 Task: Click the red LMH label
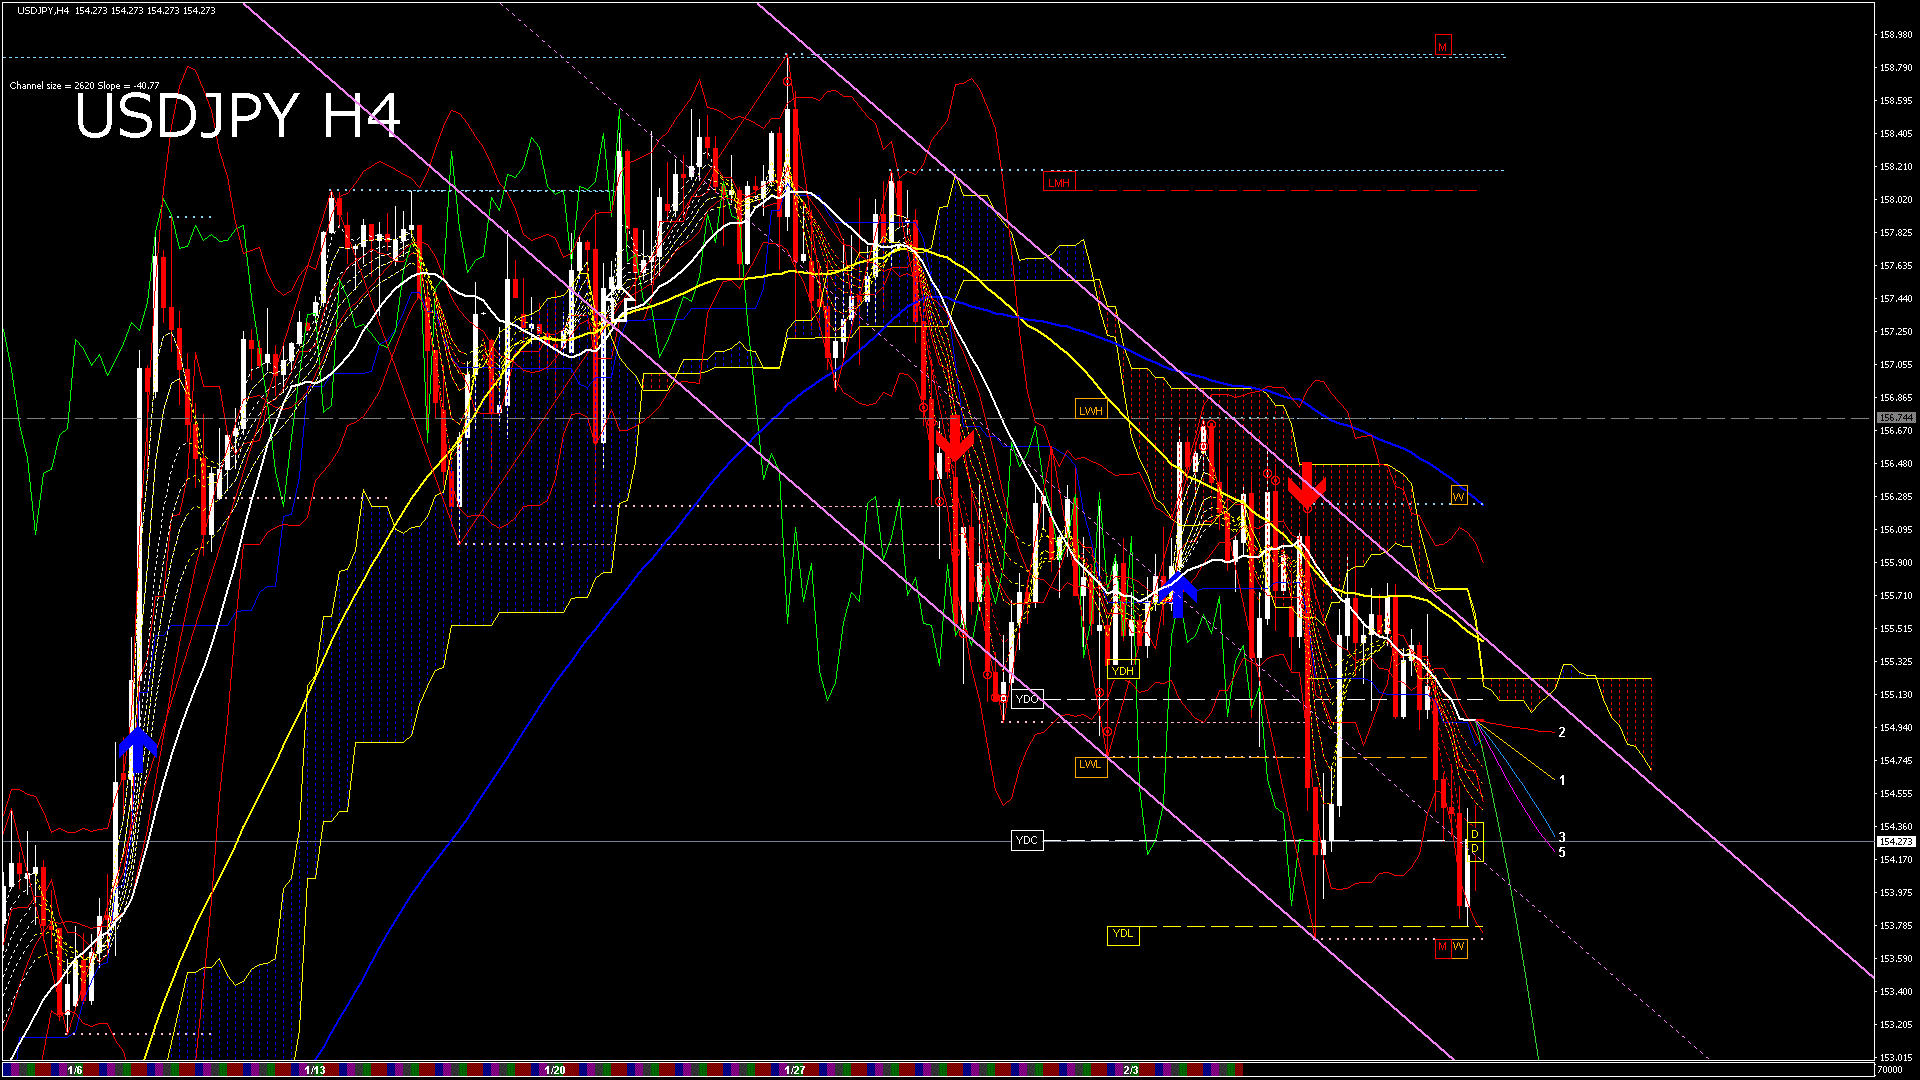tap(1058, 183)
